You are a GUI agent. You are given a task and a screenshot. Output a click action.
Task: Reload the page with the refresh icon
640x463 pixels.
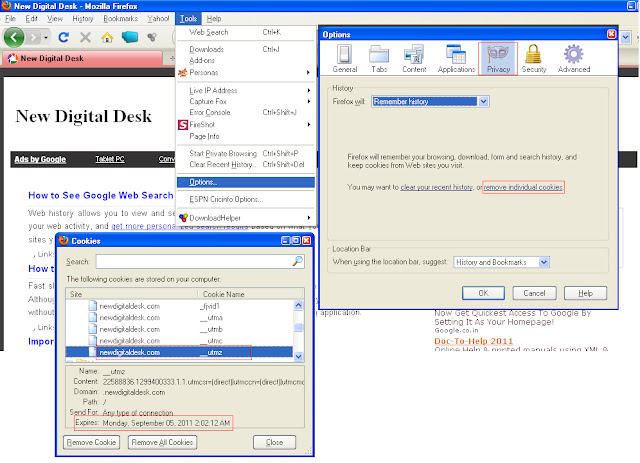(x=64, y=38)
